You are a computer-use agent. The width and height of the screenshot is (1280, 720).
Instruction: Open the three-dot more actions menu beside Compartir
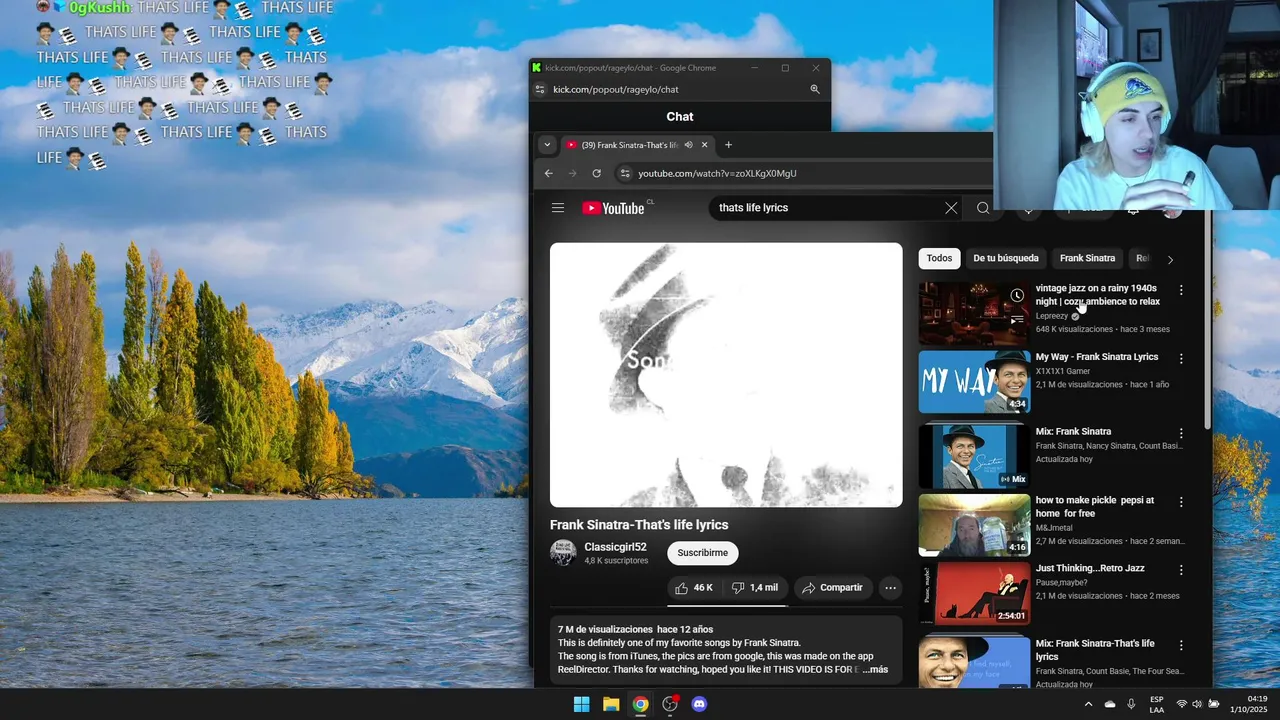click(890, 588)
